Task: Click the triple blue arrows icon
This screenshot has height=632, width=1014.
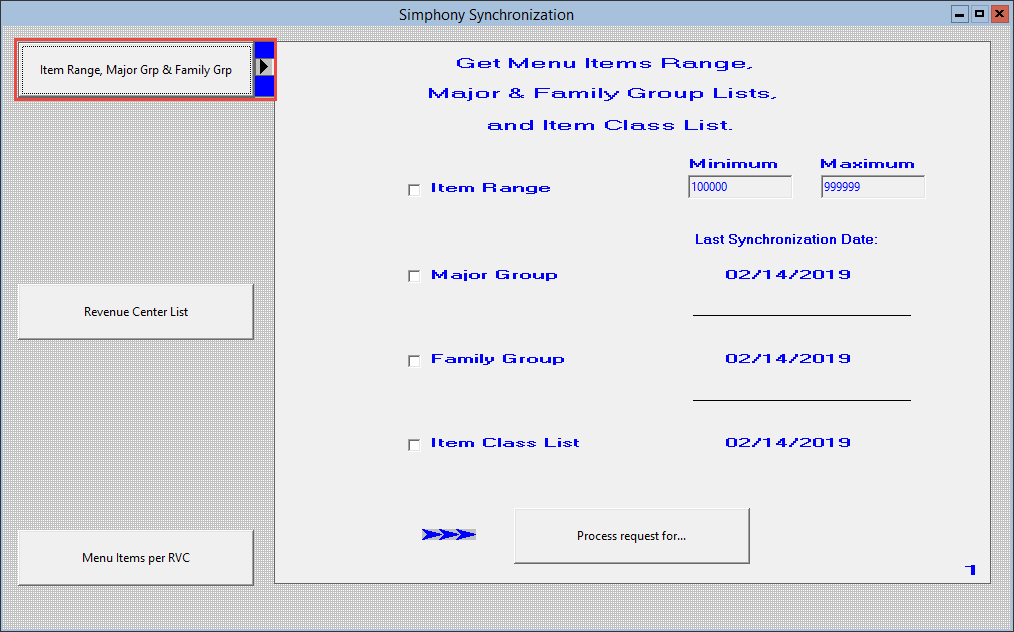Action: pos(449,535)
